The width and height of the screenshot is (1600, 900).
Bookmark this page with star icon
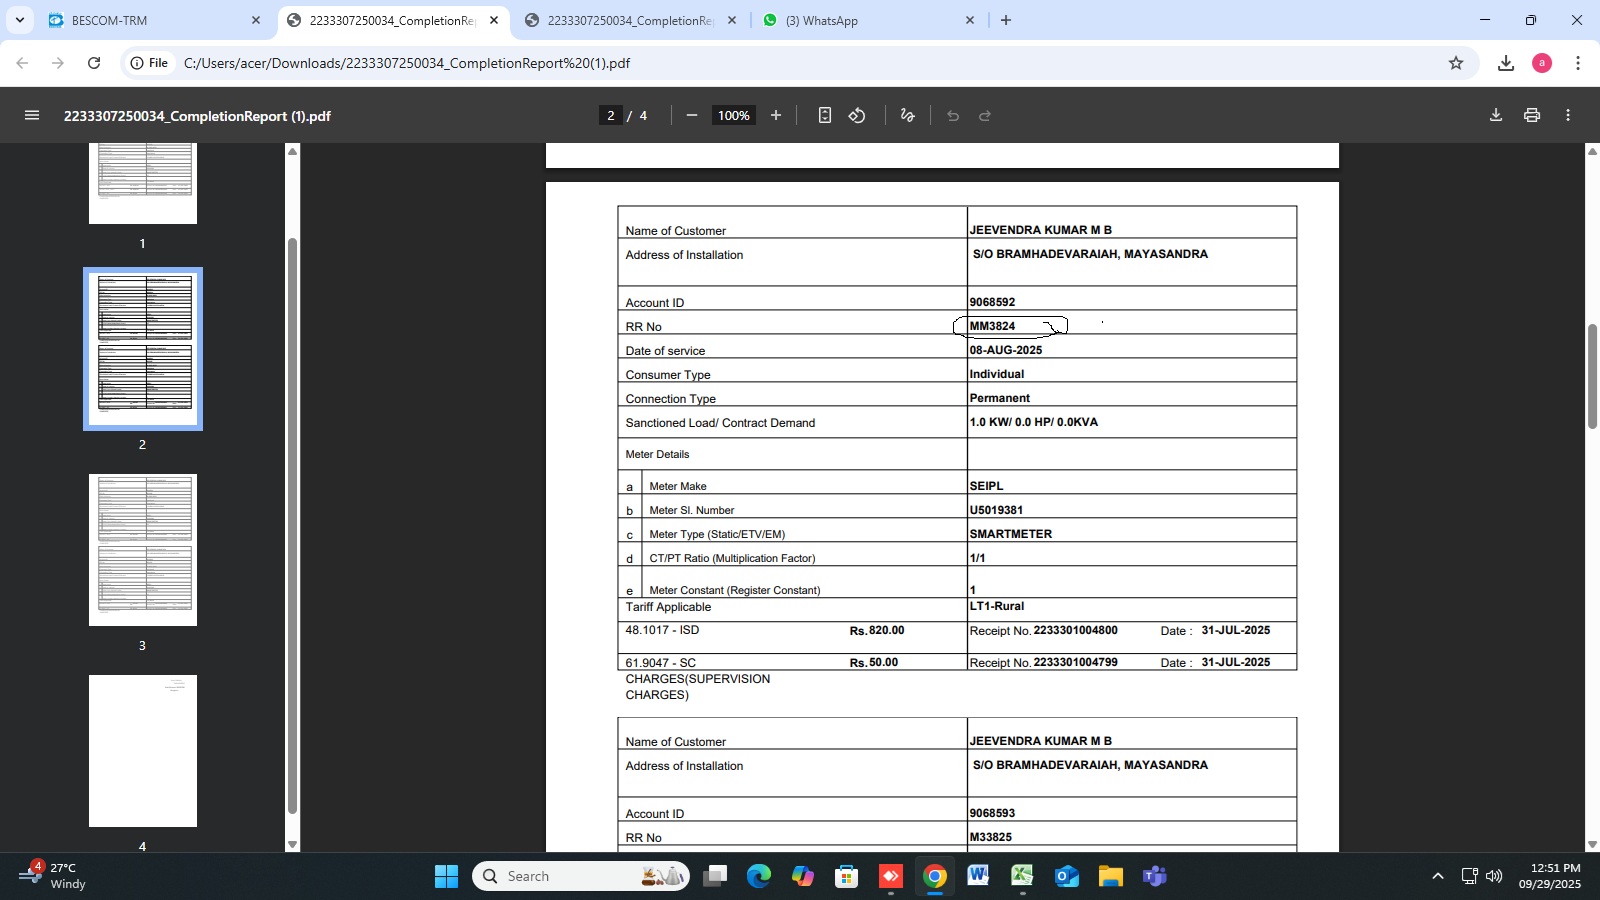tap(1456, 63)
